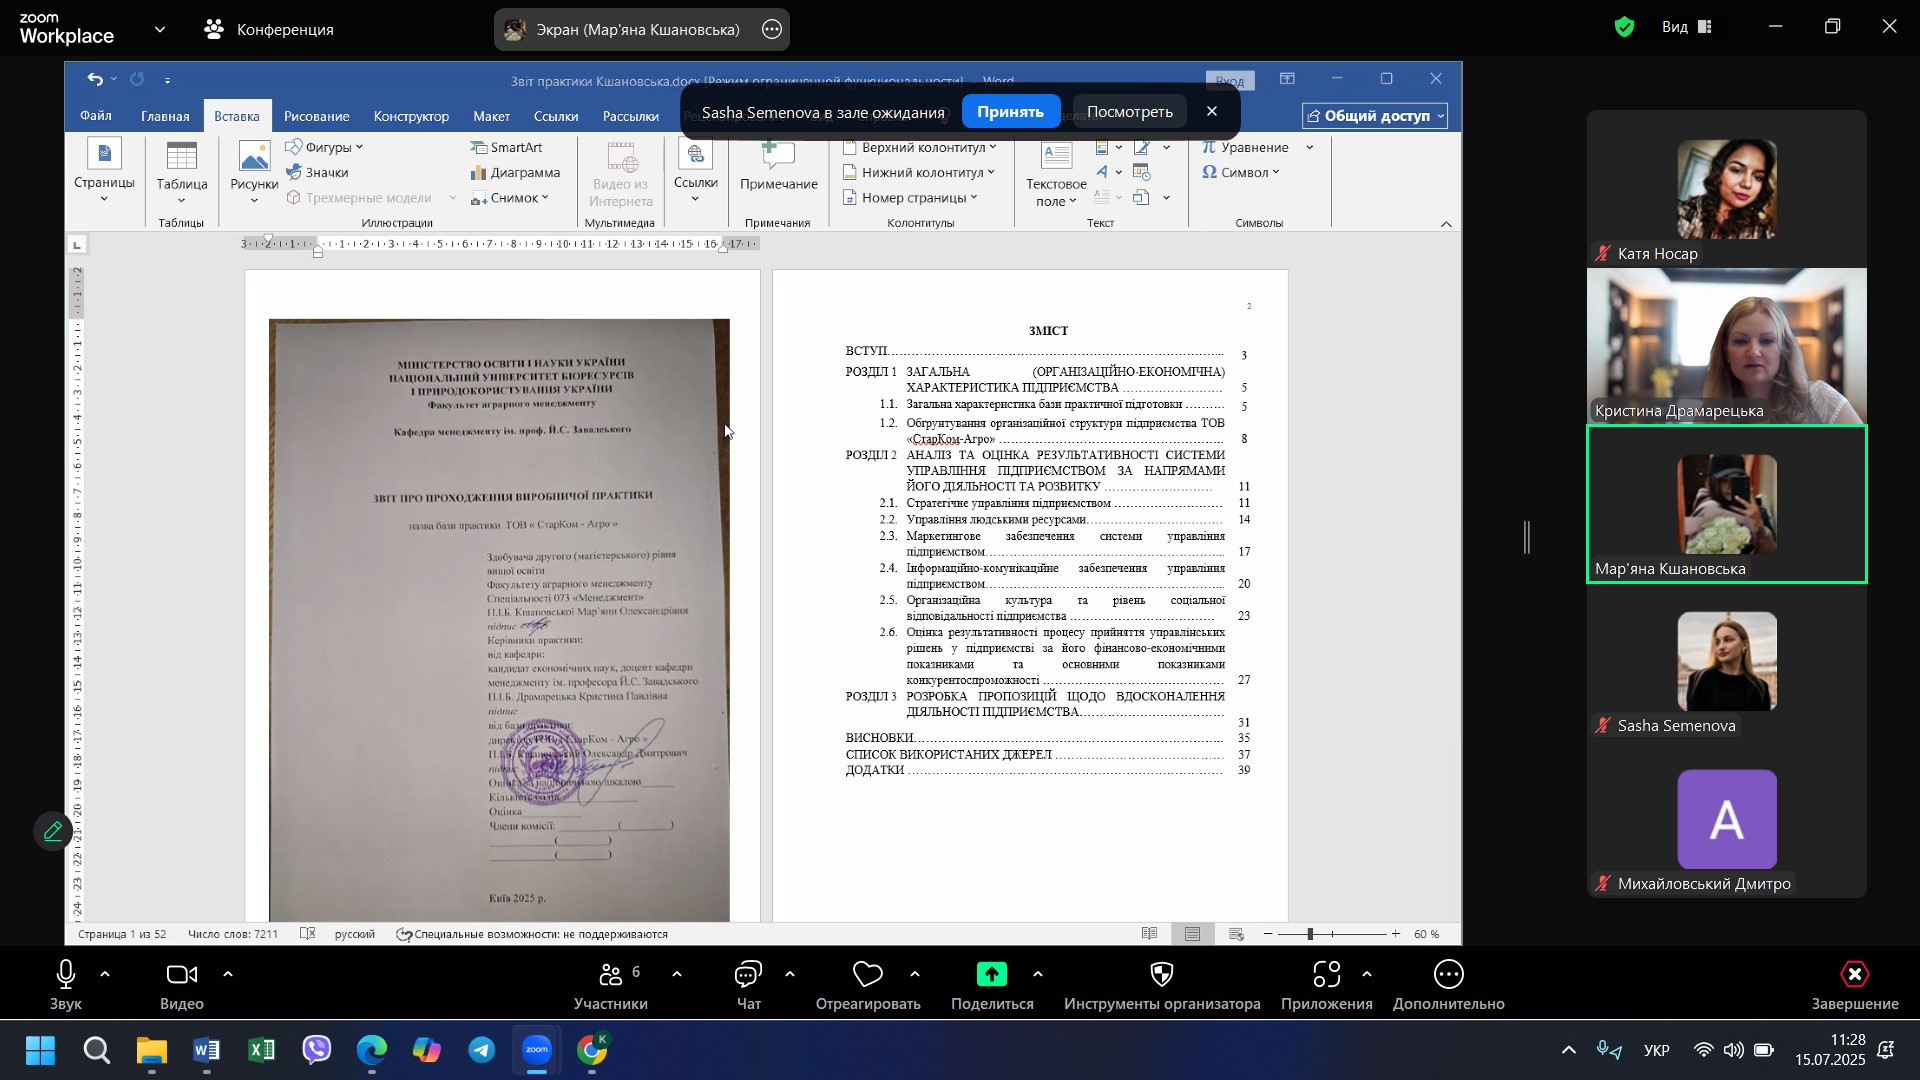Expand the Номер страницы dropdown
Viewport: 1920px width, 1080px height.
point(911,198)
